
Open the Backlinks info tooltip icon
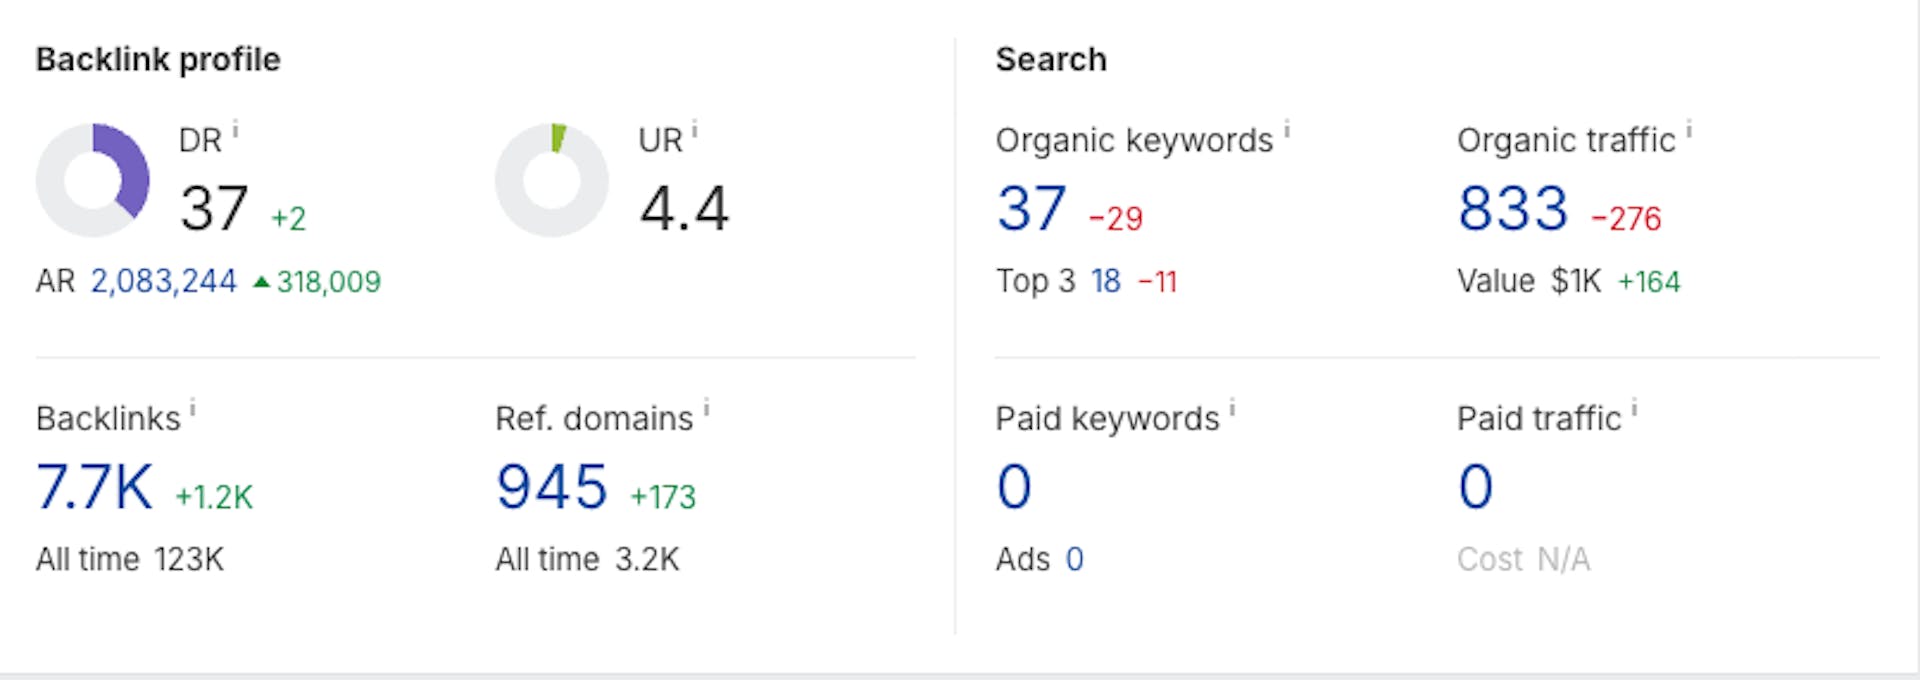192,407
